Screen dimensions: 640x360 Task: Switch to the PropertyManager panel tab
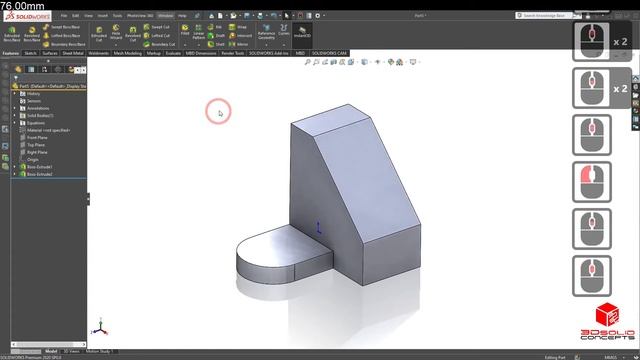tap(31, 69)
